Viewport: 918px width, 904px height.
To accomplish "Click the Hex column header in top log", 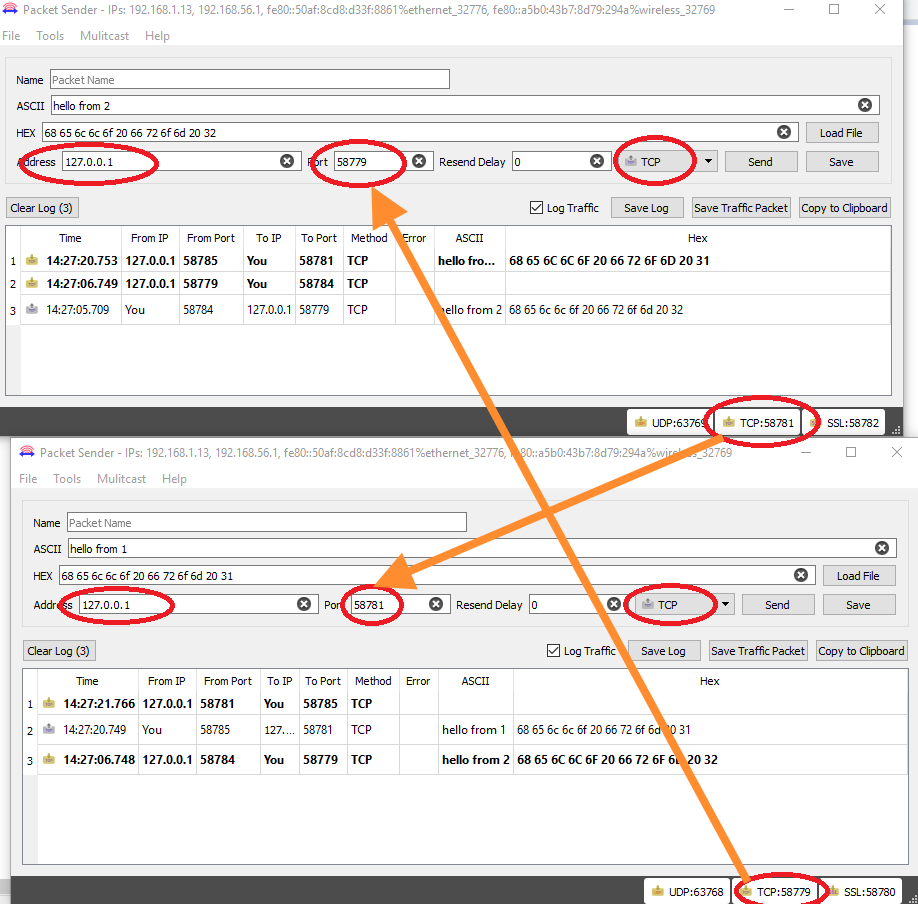I will coord(697,238).
